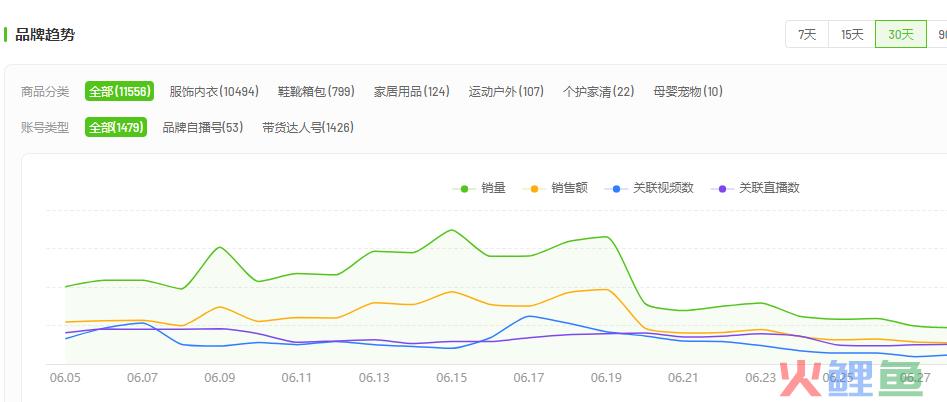Select the 7天 time range

coord(807,34)
